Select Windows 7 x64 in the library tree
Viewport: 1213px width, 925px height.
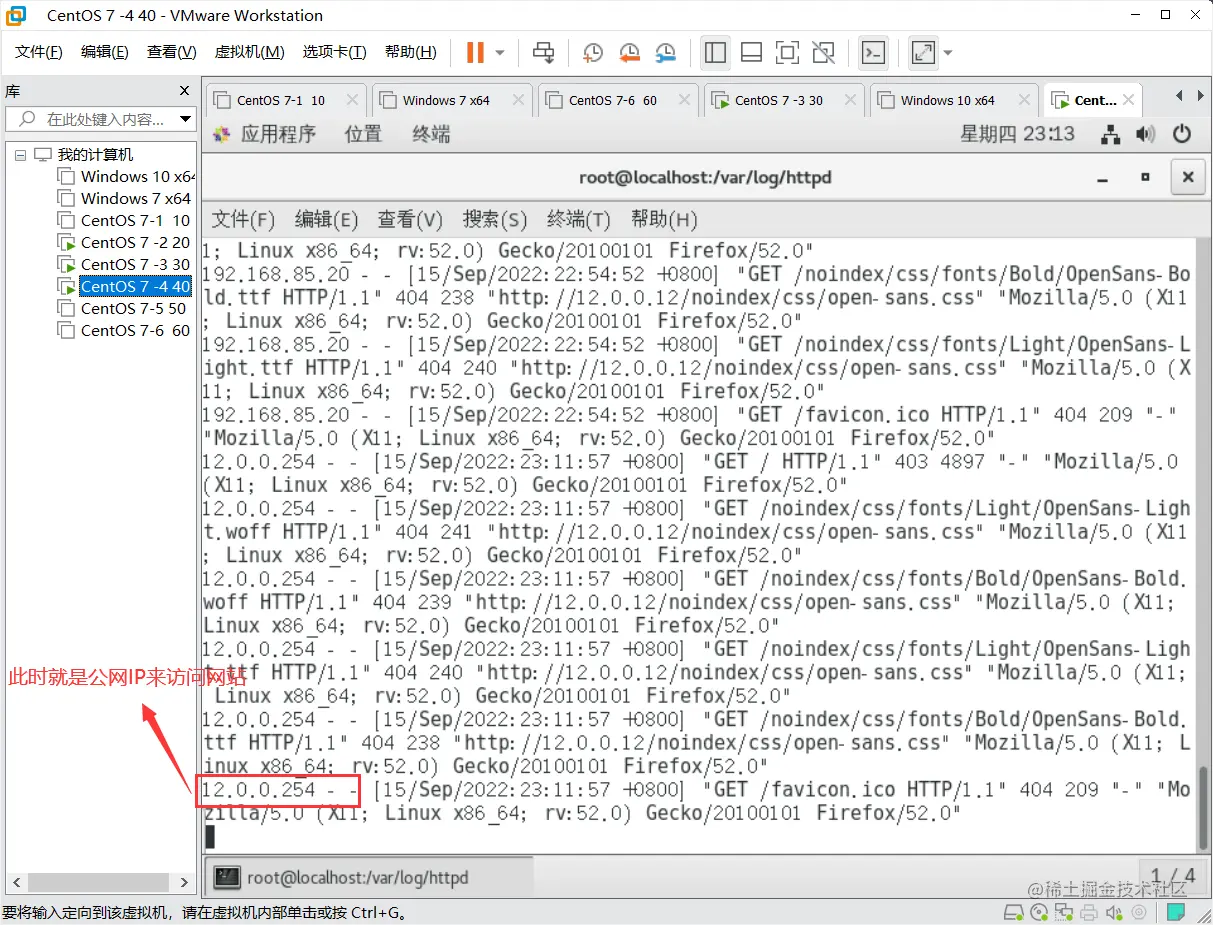tap(125, 198)
